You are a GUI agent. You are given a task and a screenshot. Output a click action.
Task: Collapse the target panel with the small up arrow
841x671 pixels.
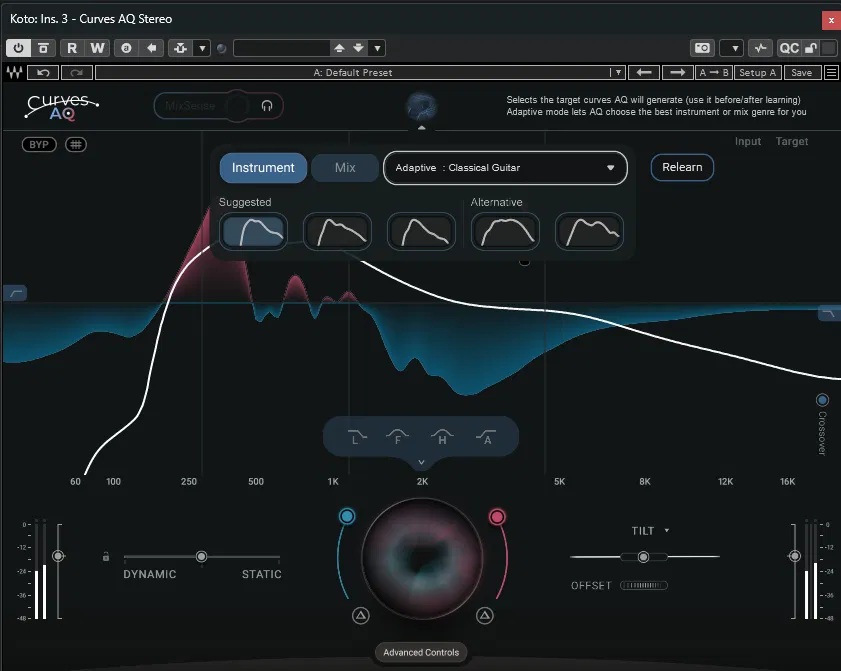point(422,128)
